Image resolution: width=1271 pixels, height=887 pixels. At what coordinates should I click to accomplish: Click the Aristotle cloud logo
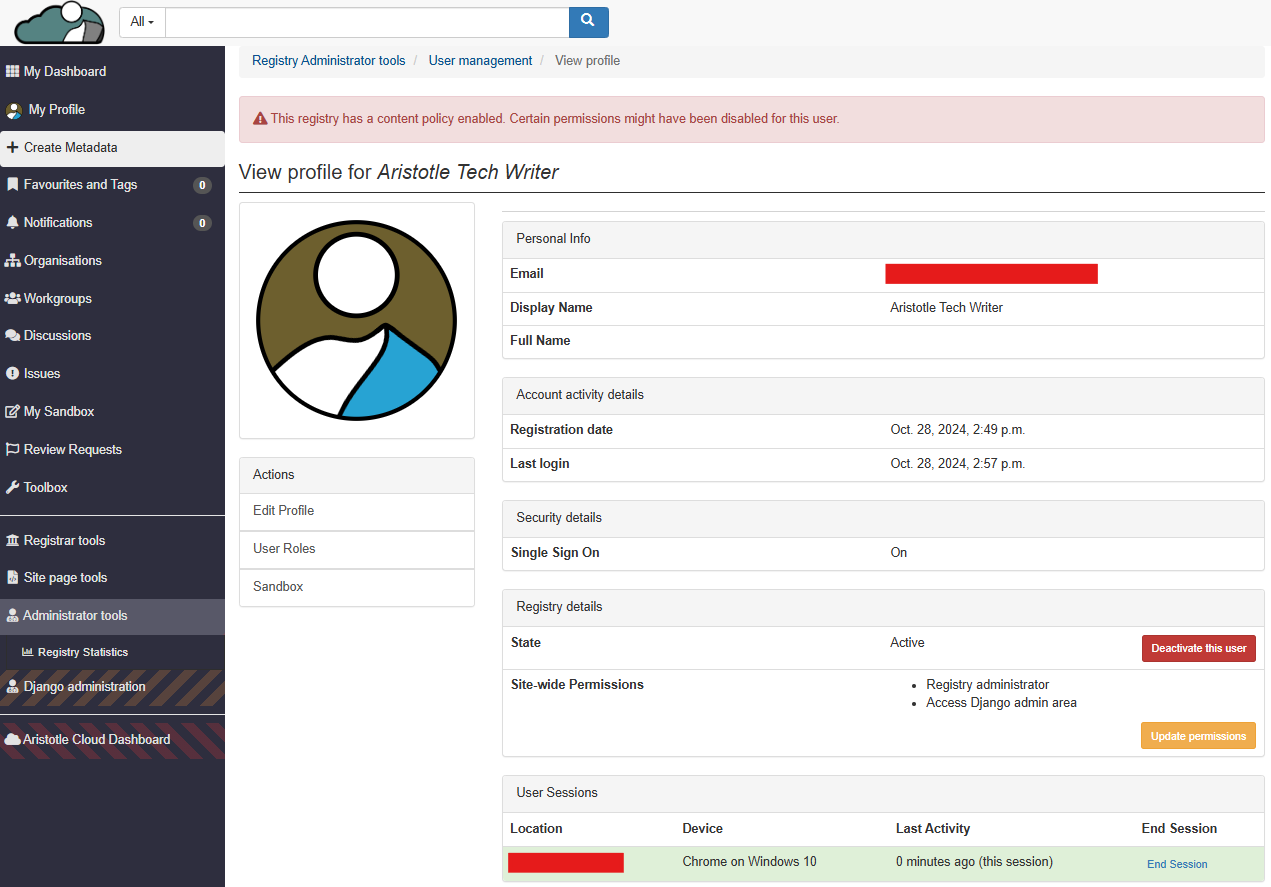[x=59, y=22]
